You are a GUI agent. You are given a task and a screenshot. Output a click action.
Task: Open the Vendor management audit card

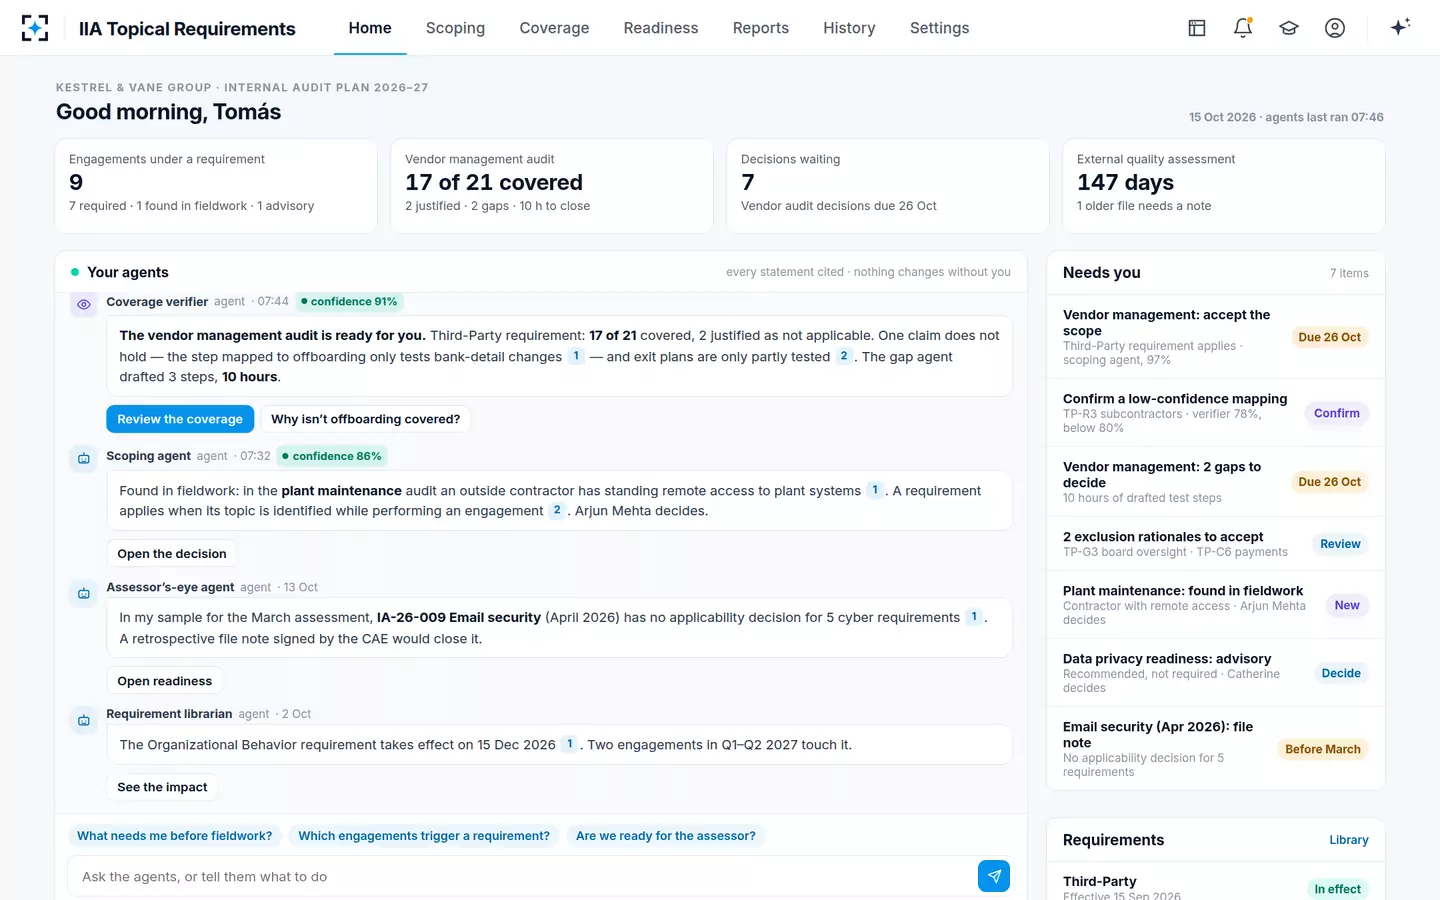click(x=552, y=186)
